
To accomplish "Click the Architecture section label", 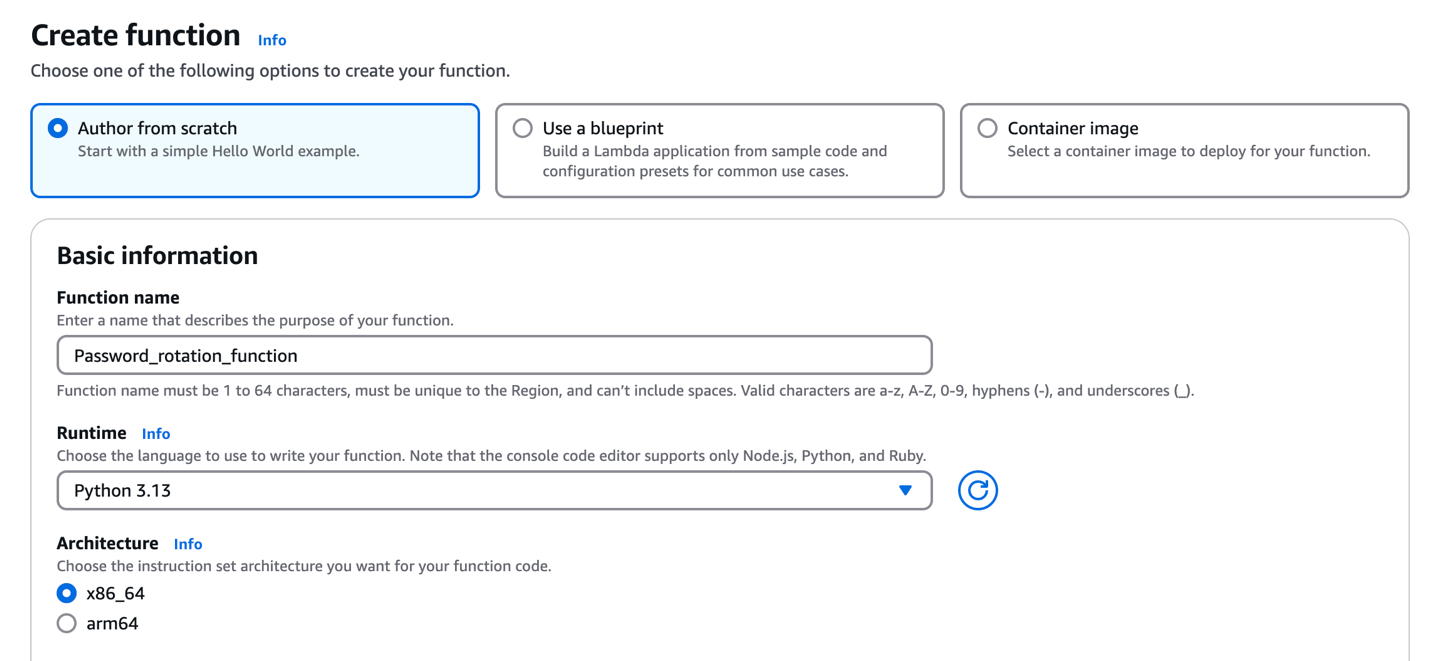I will (x=107, y=543).
